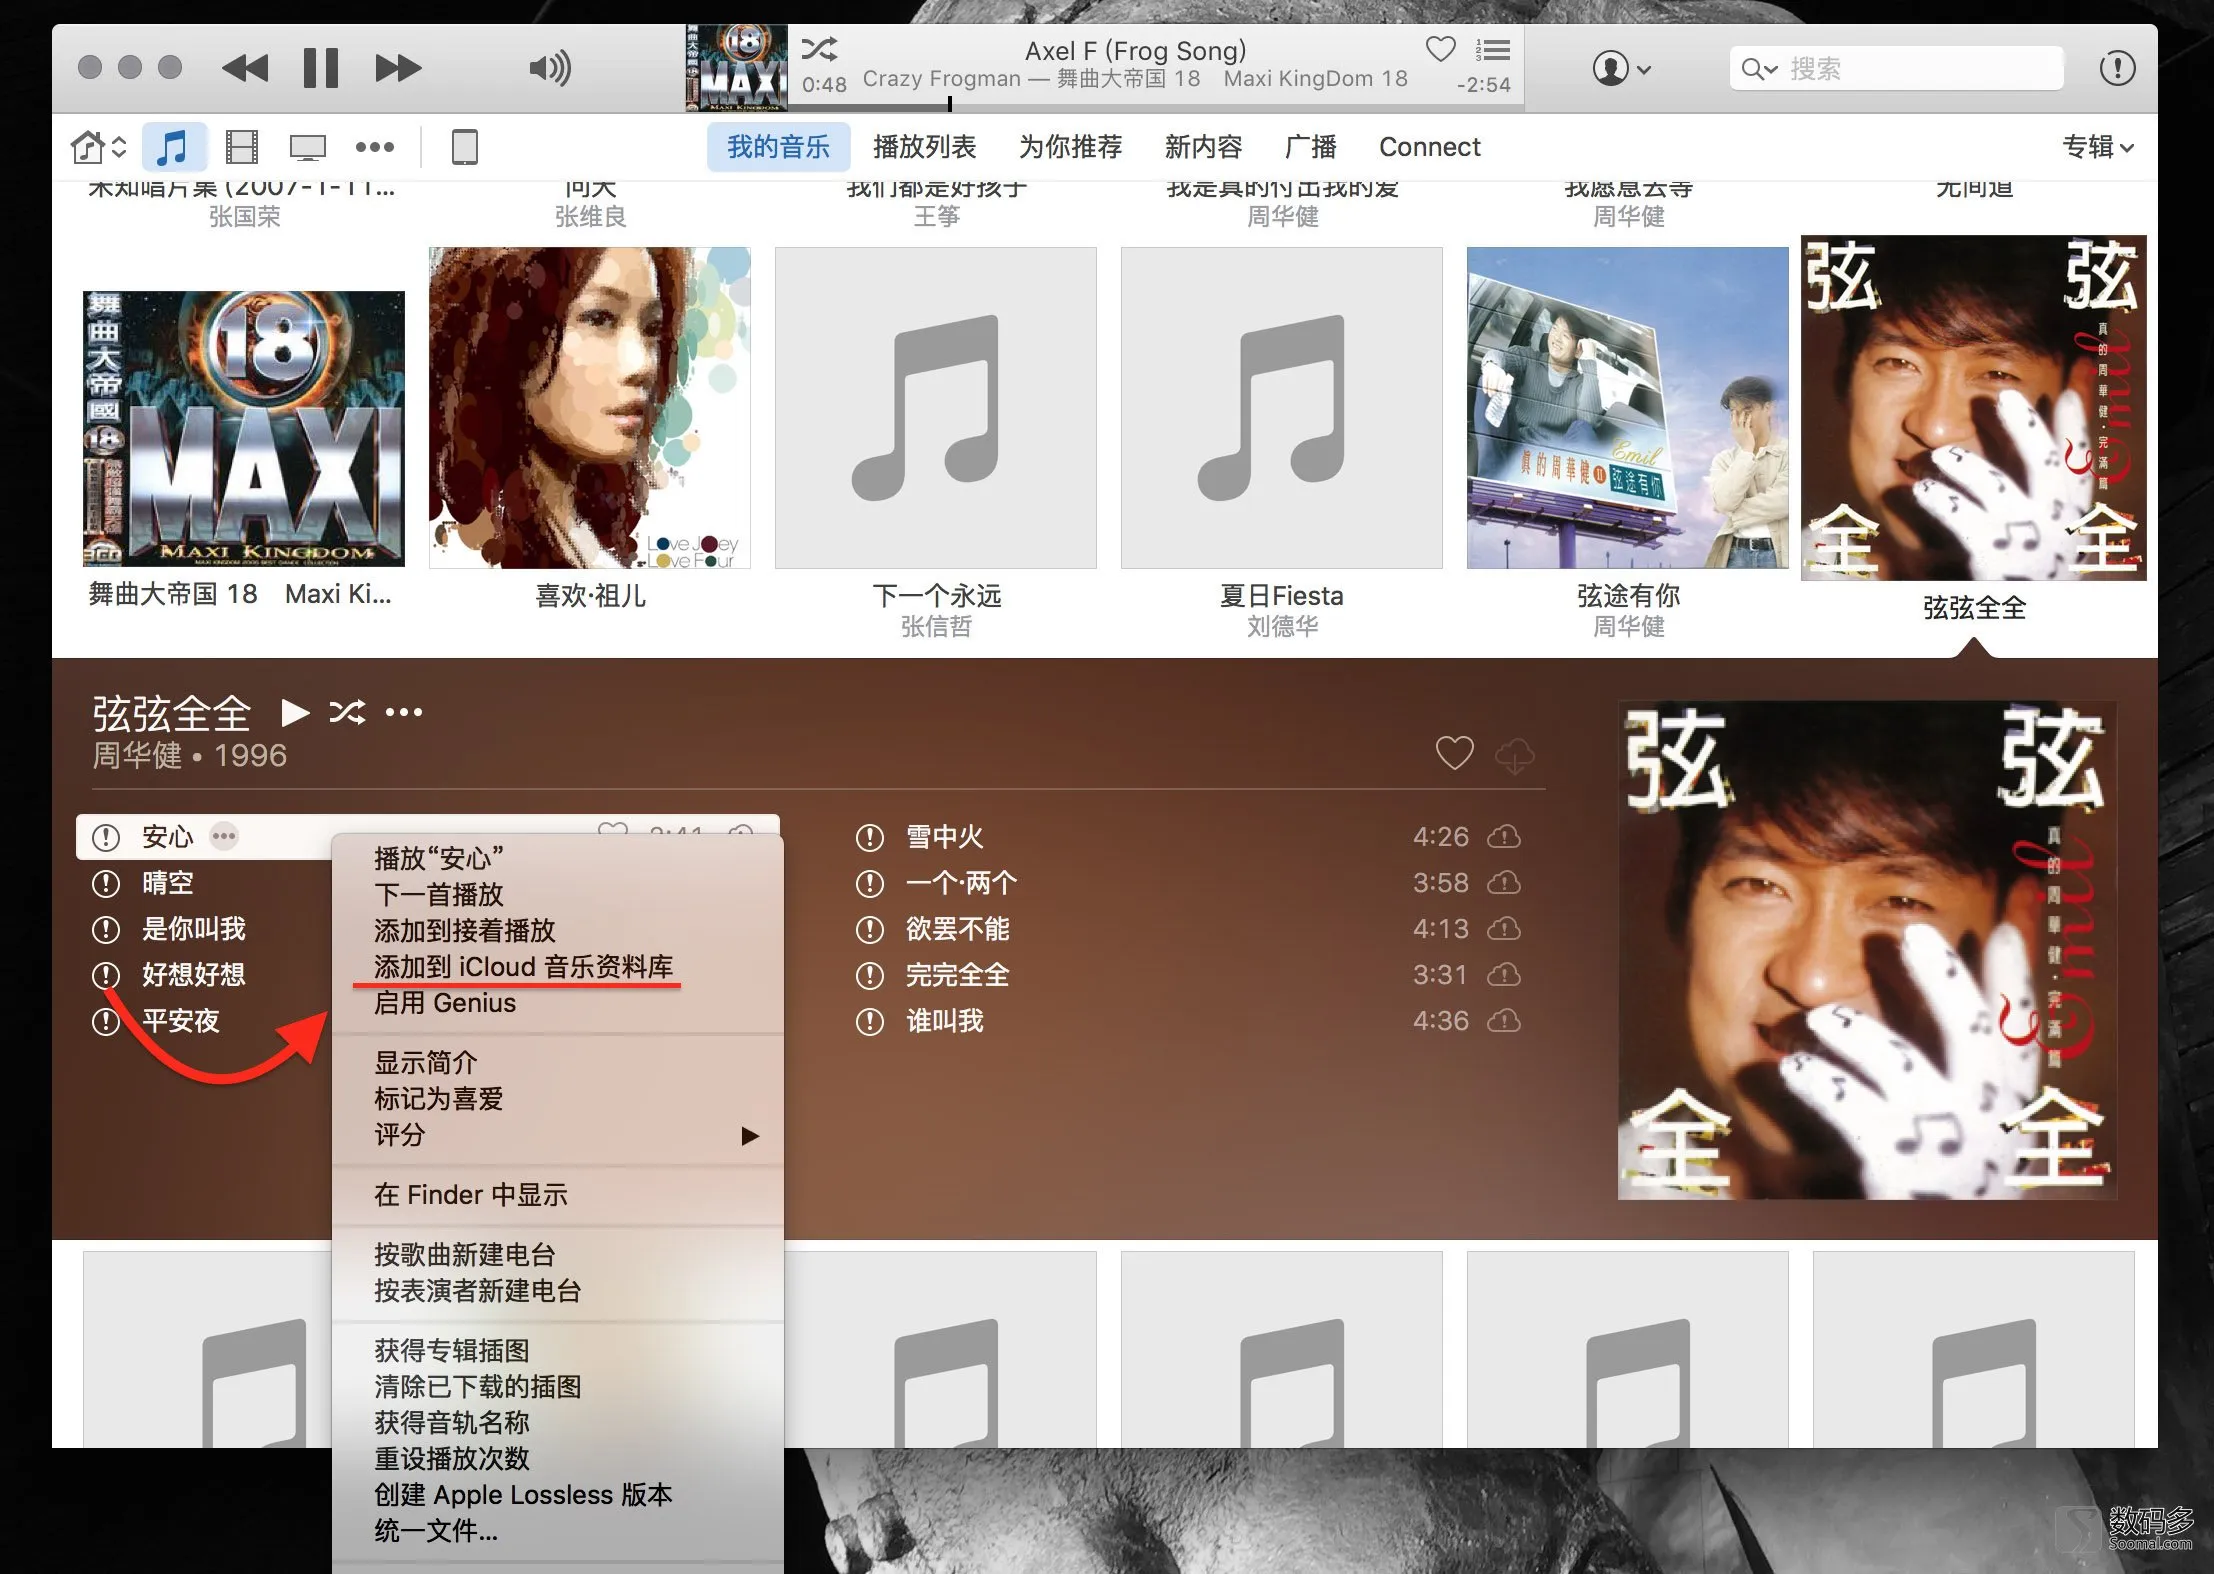Click the alert icon next to 晴空
This screenshot has height=1574, width=2214.
[x=105, y=883]
